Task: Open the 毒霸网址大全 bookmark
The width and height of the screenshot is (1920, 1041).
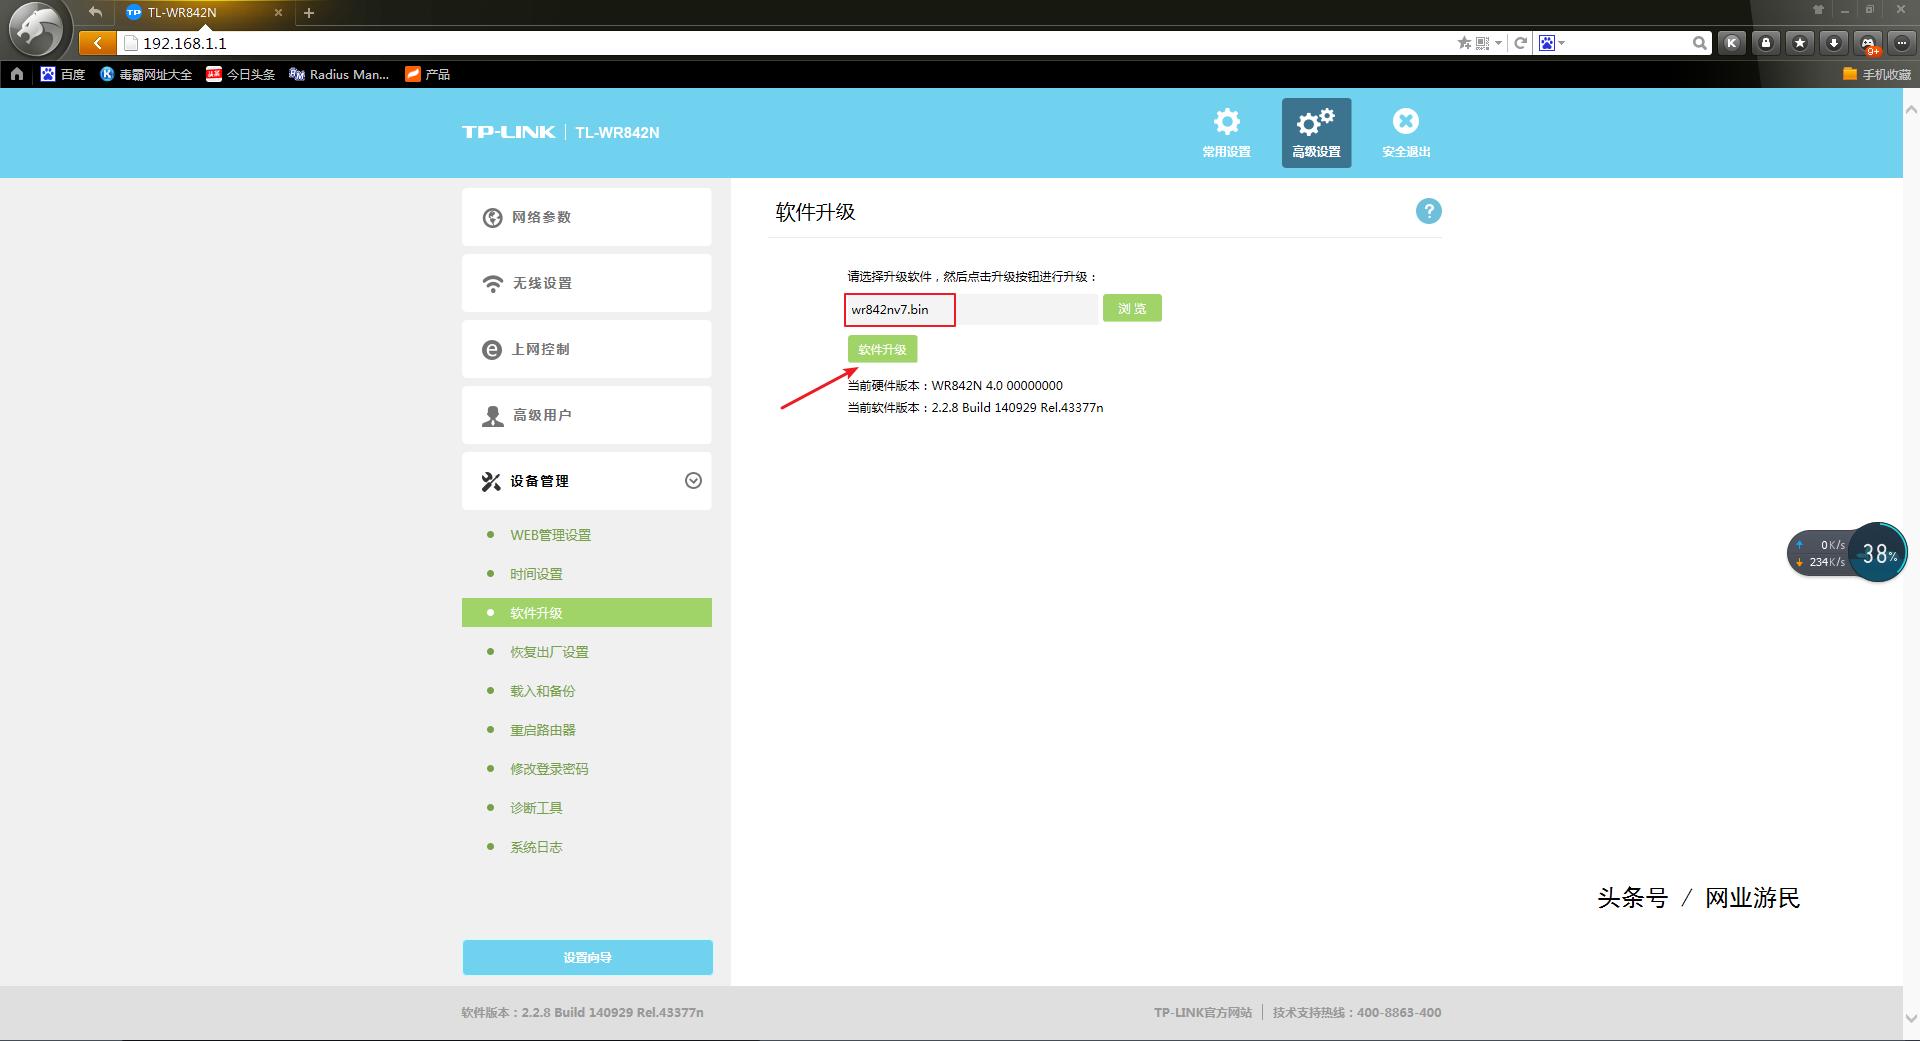Action: coord(146,74)
